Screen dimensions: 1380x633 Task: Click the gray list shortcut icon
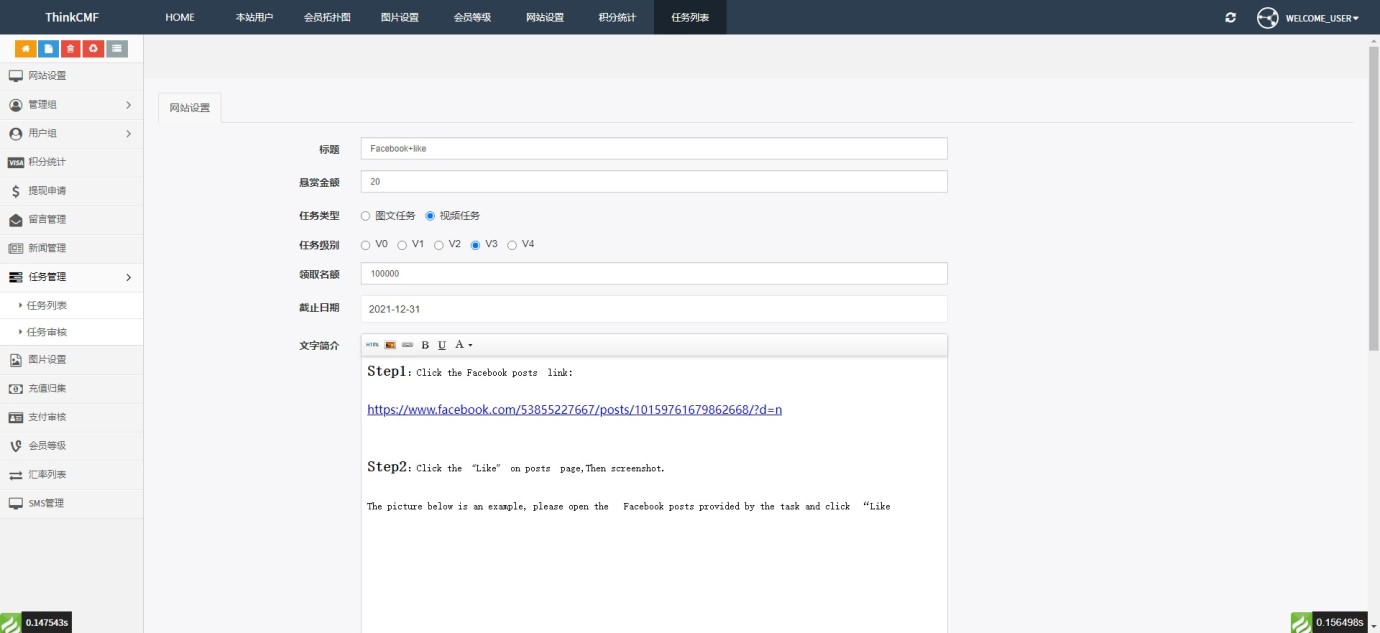click(x=117, y=48)
